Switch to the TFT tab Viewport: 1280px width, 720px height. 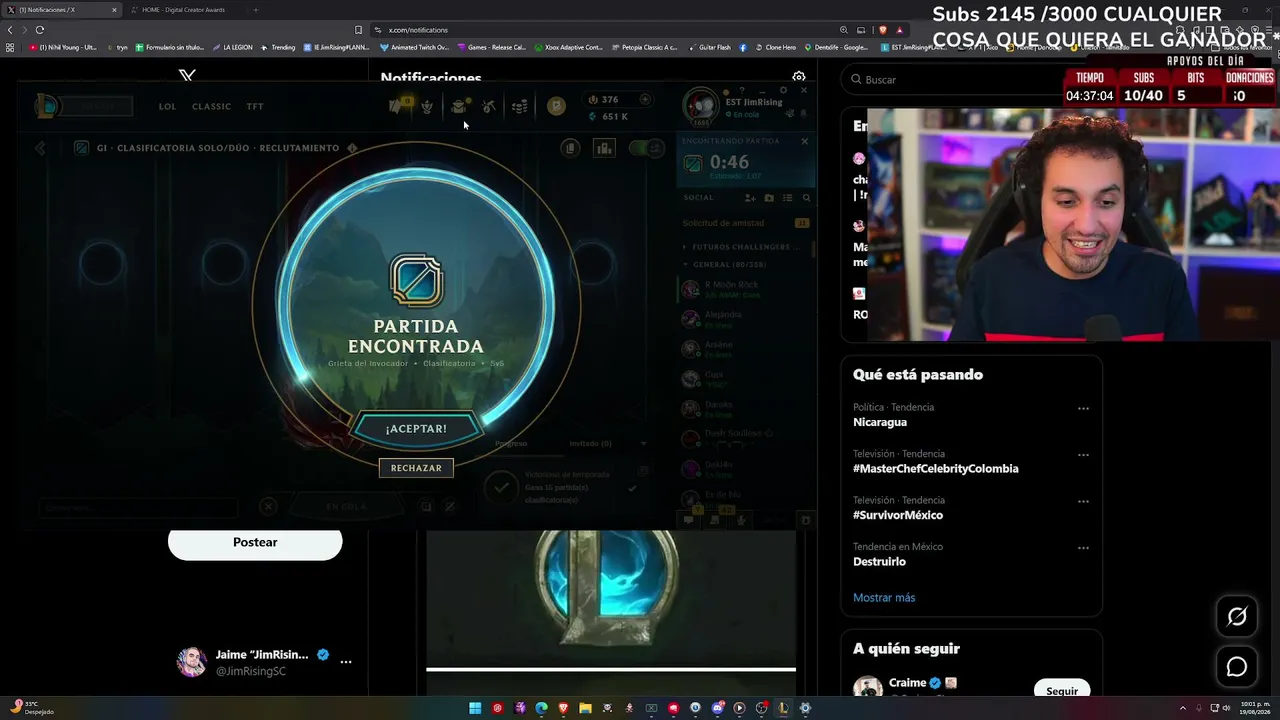pos(255,106)
